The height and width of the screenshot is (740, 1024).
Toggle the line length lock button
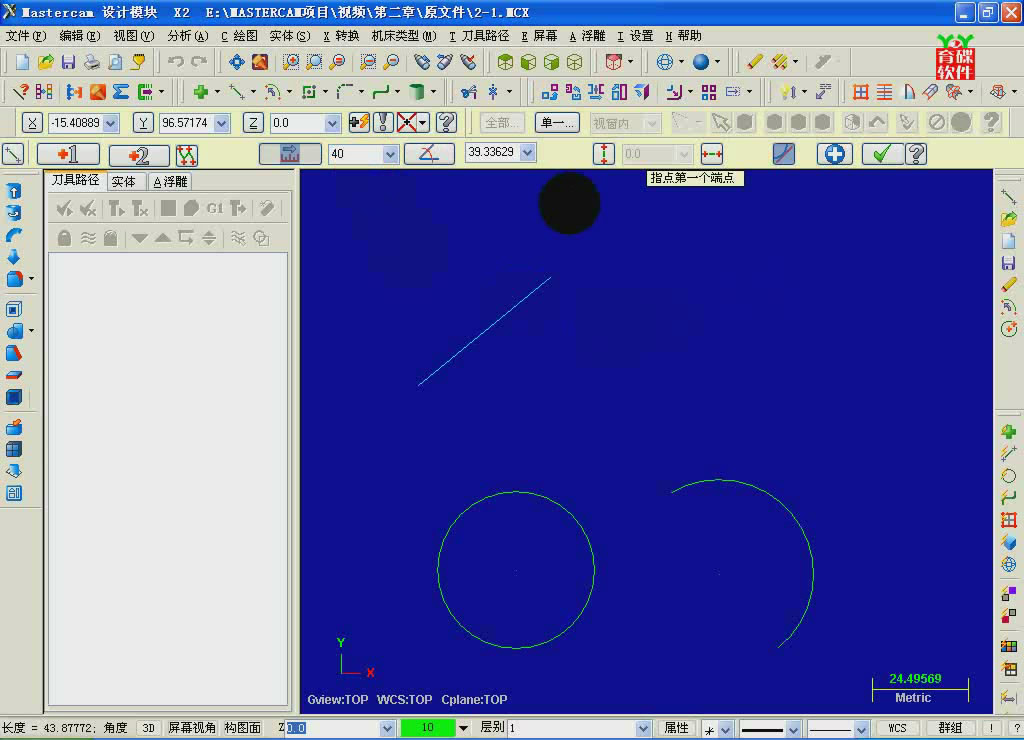coord(290,154)
